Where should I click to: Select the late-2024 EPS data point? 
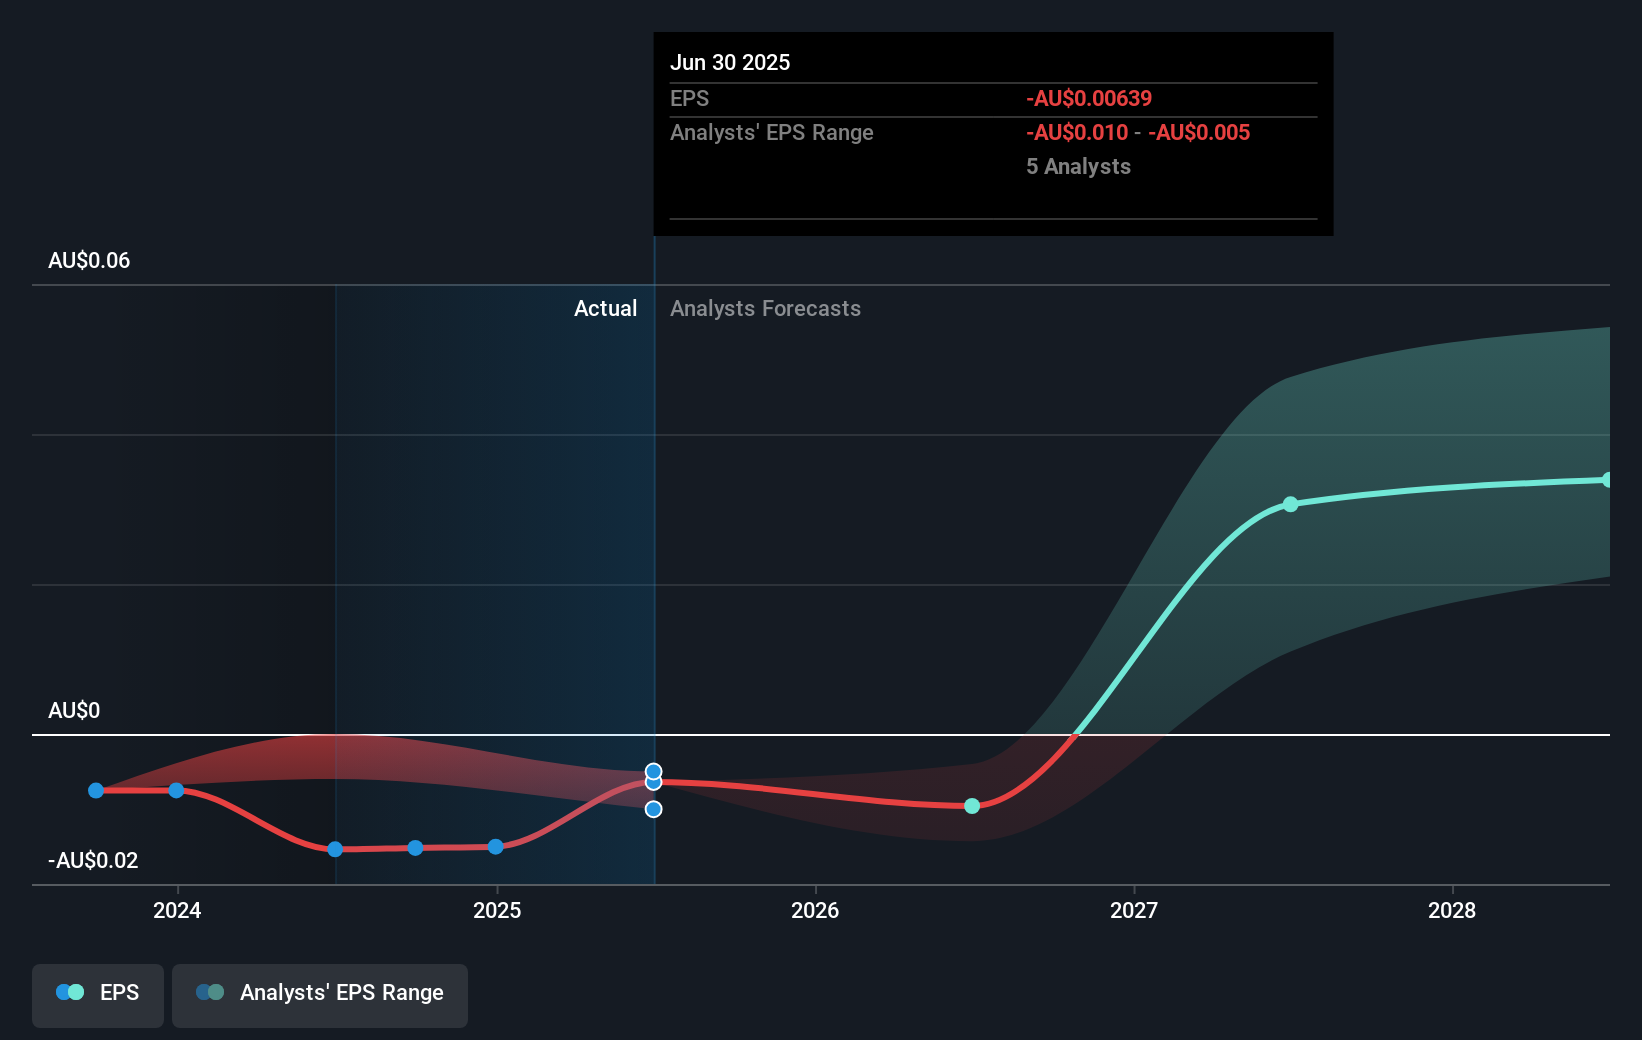click(x=415, y=848)
